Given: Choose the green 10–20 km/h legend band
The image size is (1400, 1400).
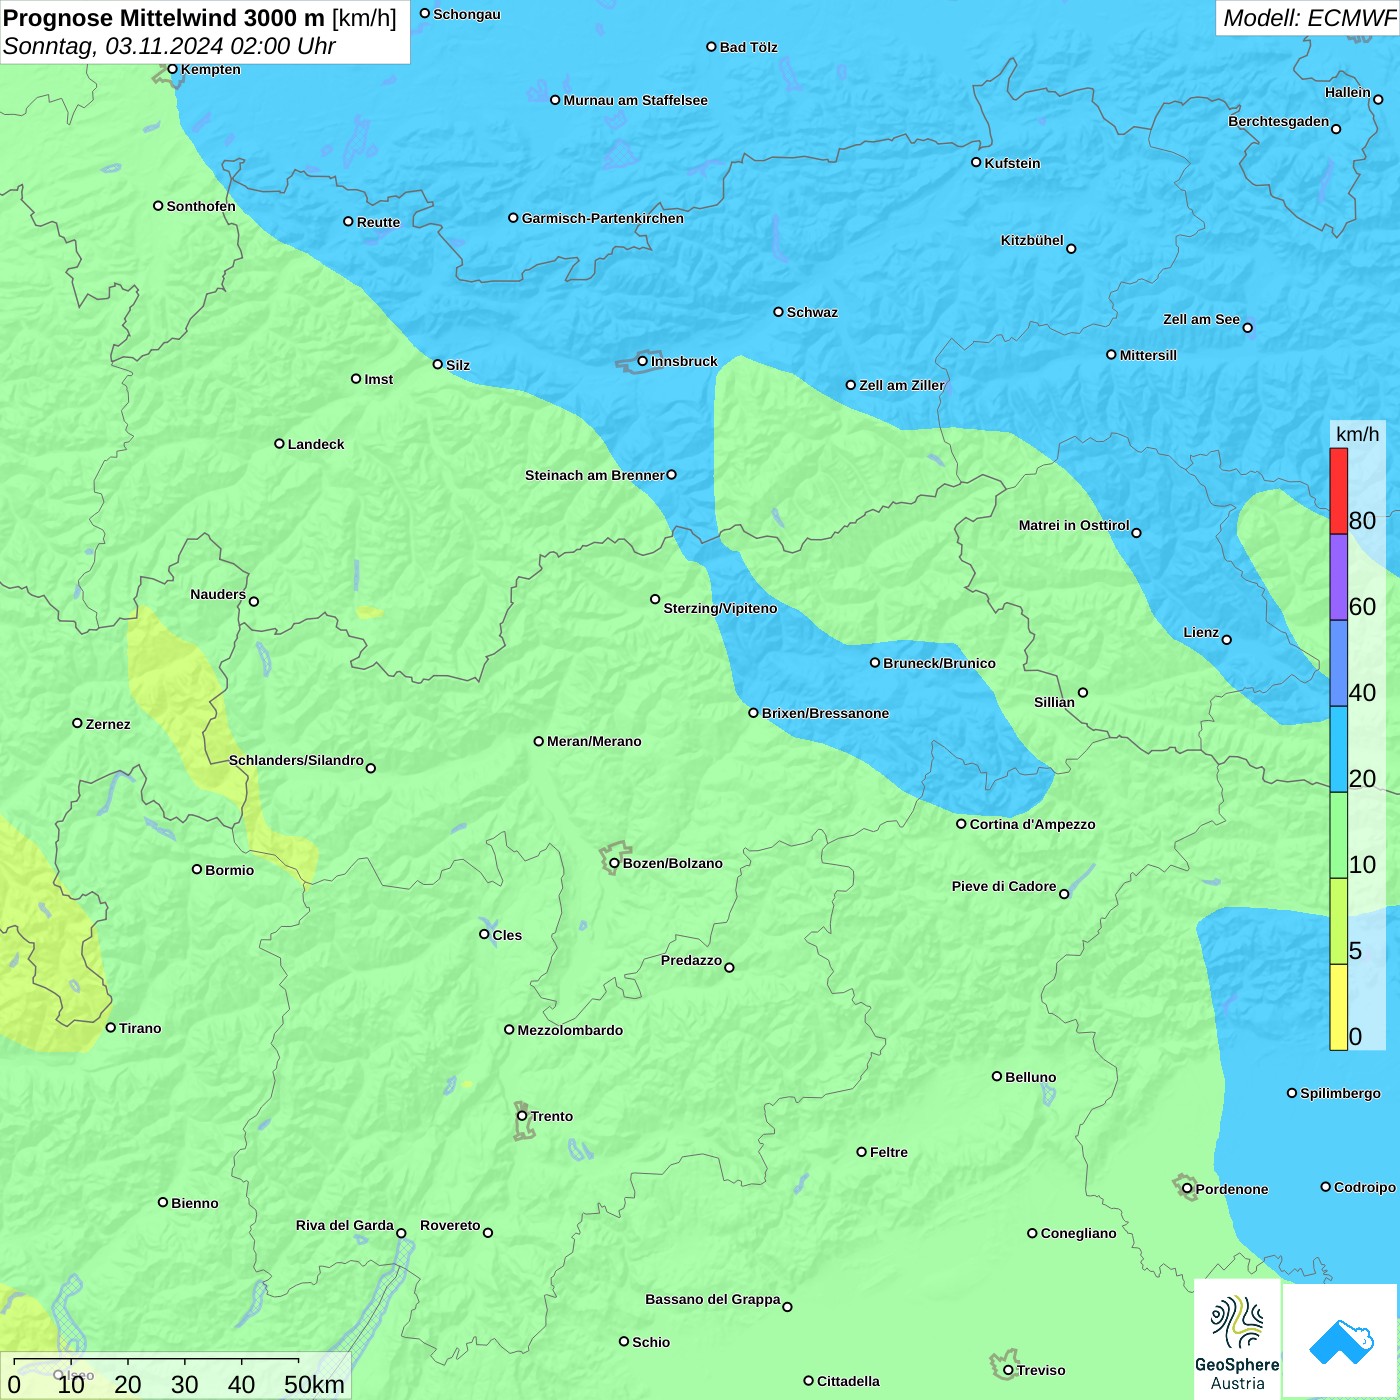Looking at the screenshot, I should [1338, 836].
